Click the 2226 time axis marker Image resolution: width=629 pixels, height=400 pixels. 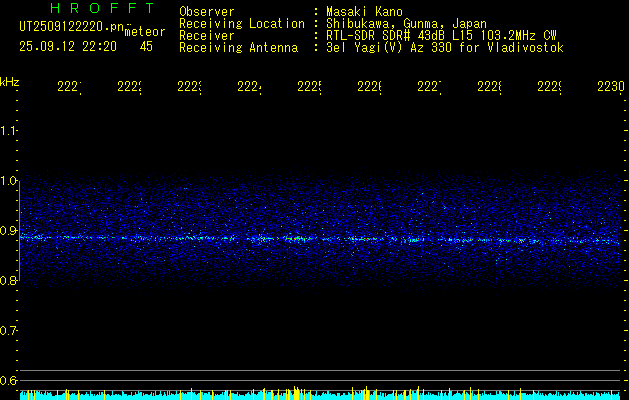(369, 87)
